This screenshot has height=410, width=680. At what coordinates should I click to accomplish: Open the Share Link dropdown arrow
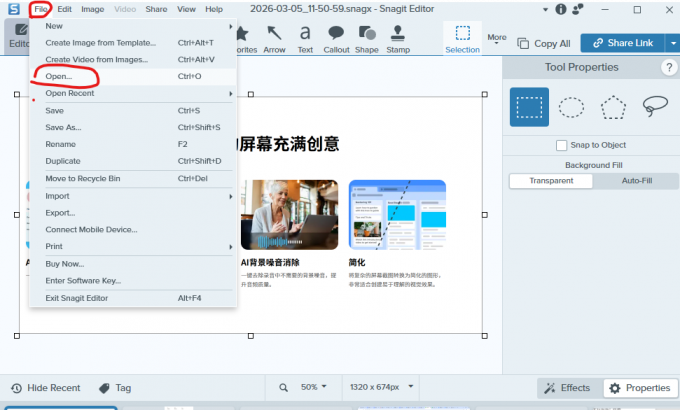pos(673,43)
